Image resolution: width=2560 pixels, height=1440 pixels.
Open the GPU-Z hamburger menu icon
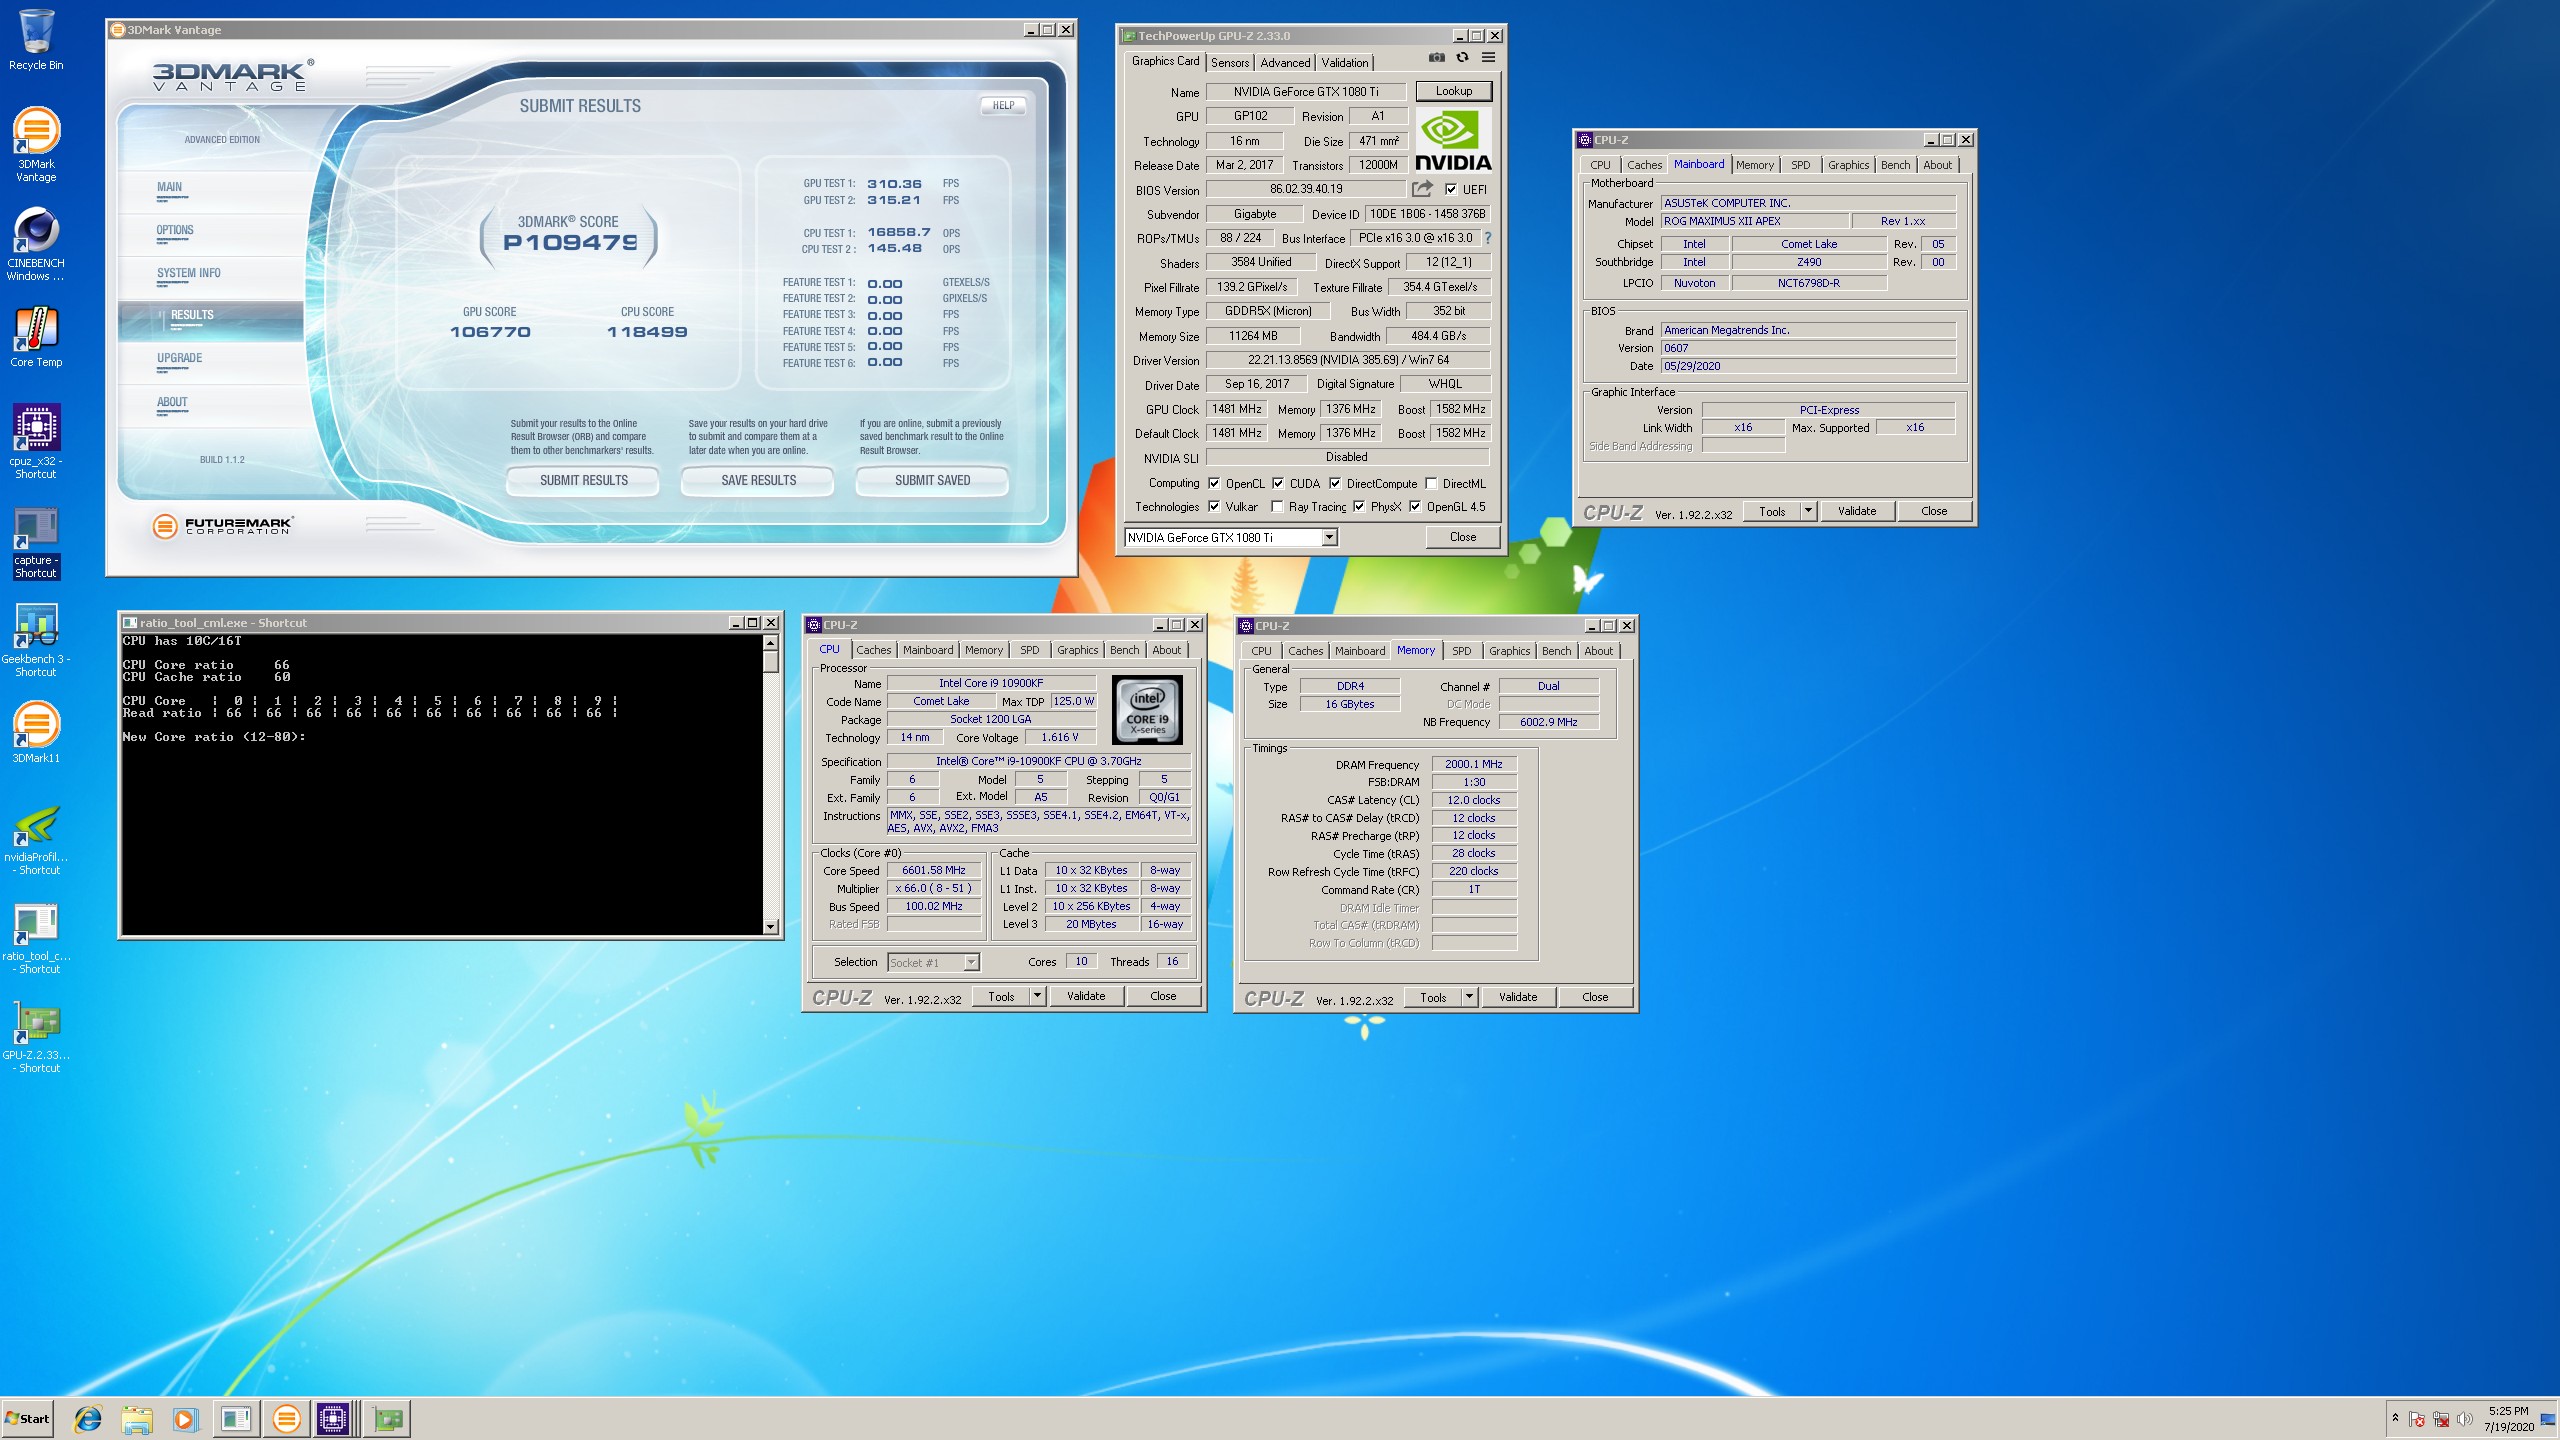pos(1488,58)
